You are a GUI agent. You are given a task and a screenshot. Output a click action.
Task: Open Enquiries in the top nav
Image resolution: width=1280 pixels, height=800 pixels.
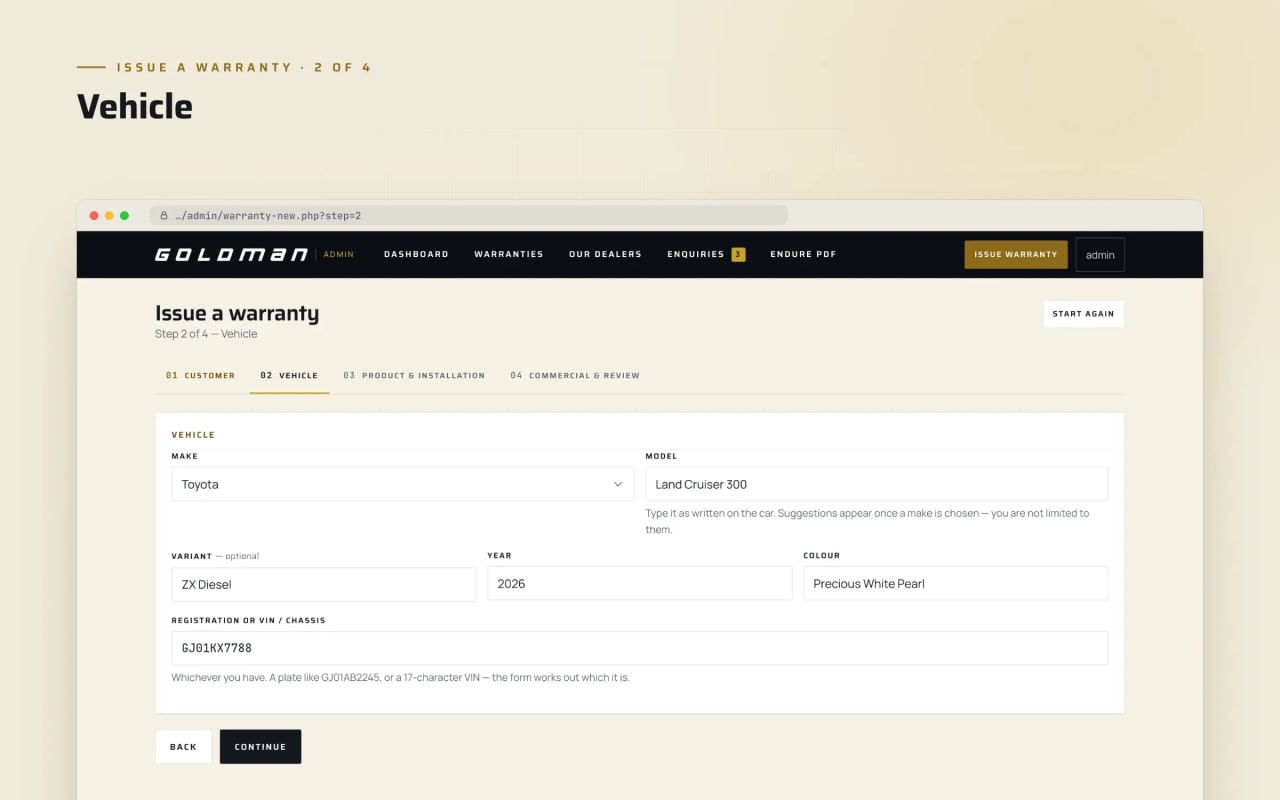pos(696,254)
